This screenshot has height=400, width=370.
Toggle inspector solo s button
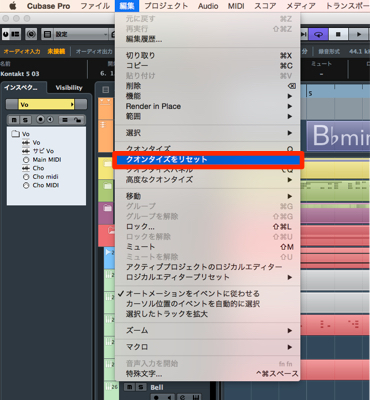click(x=25, y=120)
